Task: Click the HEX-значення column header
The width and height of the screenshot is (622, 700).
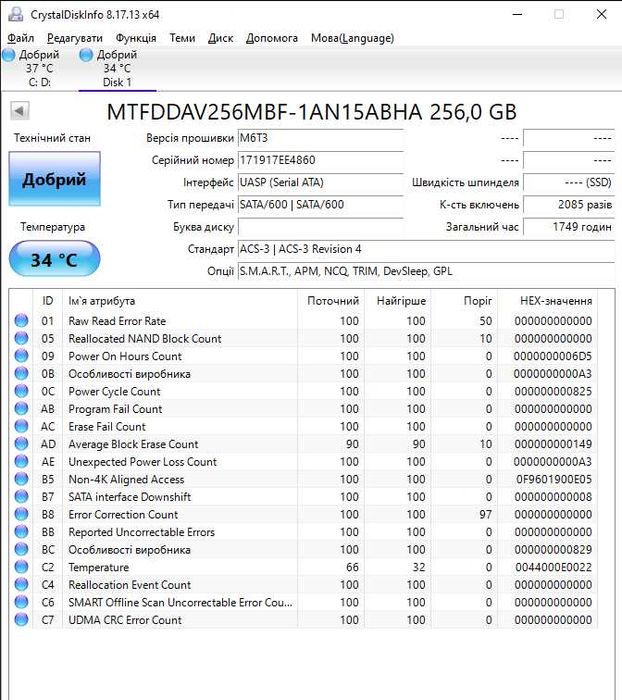Action: click(548, 301)
